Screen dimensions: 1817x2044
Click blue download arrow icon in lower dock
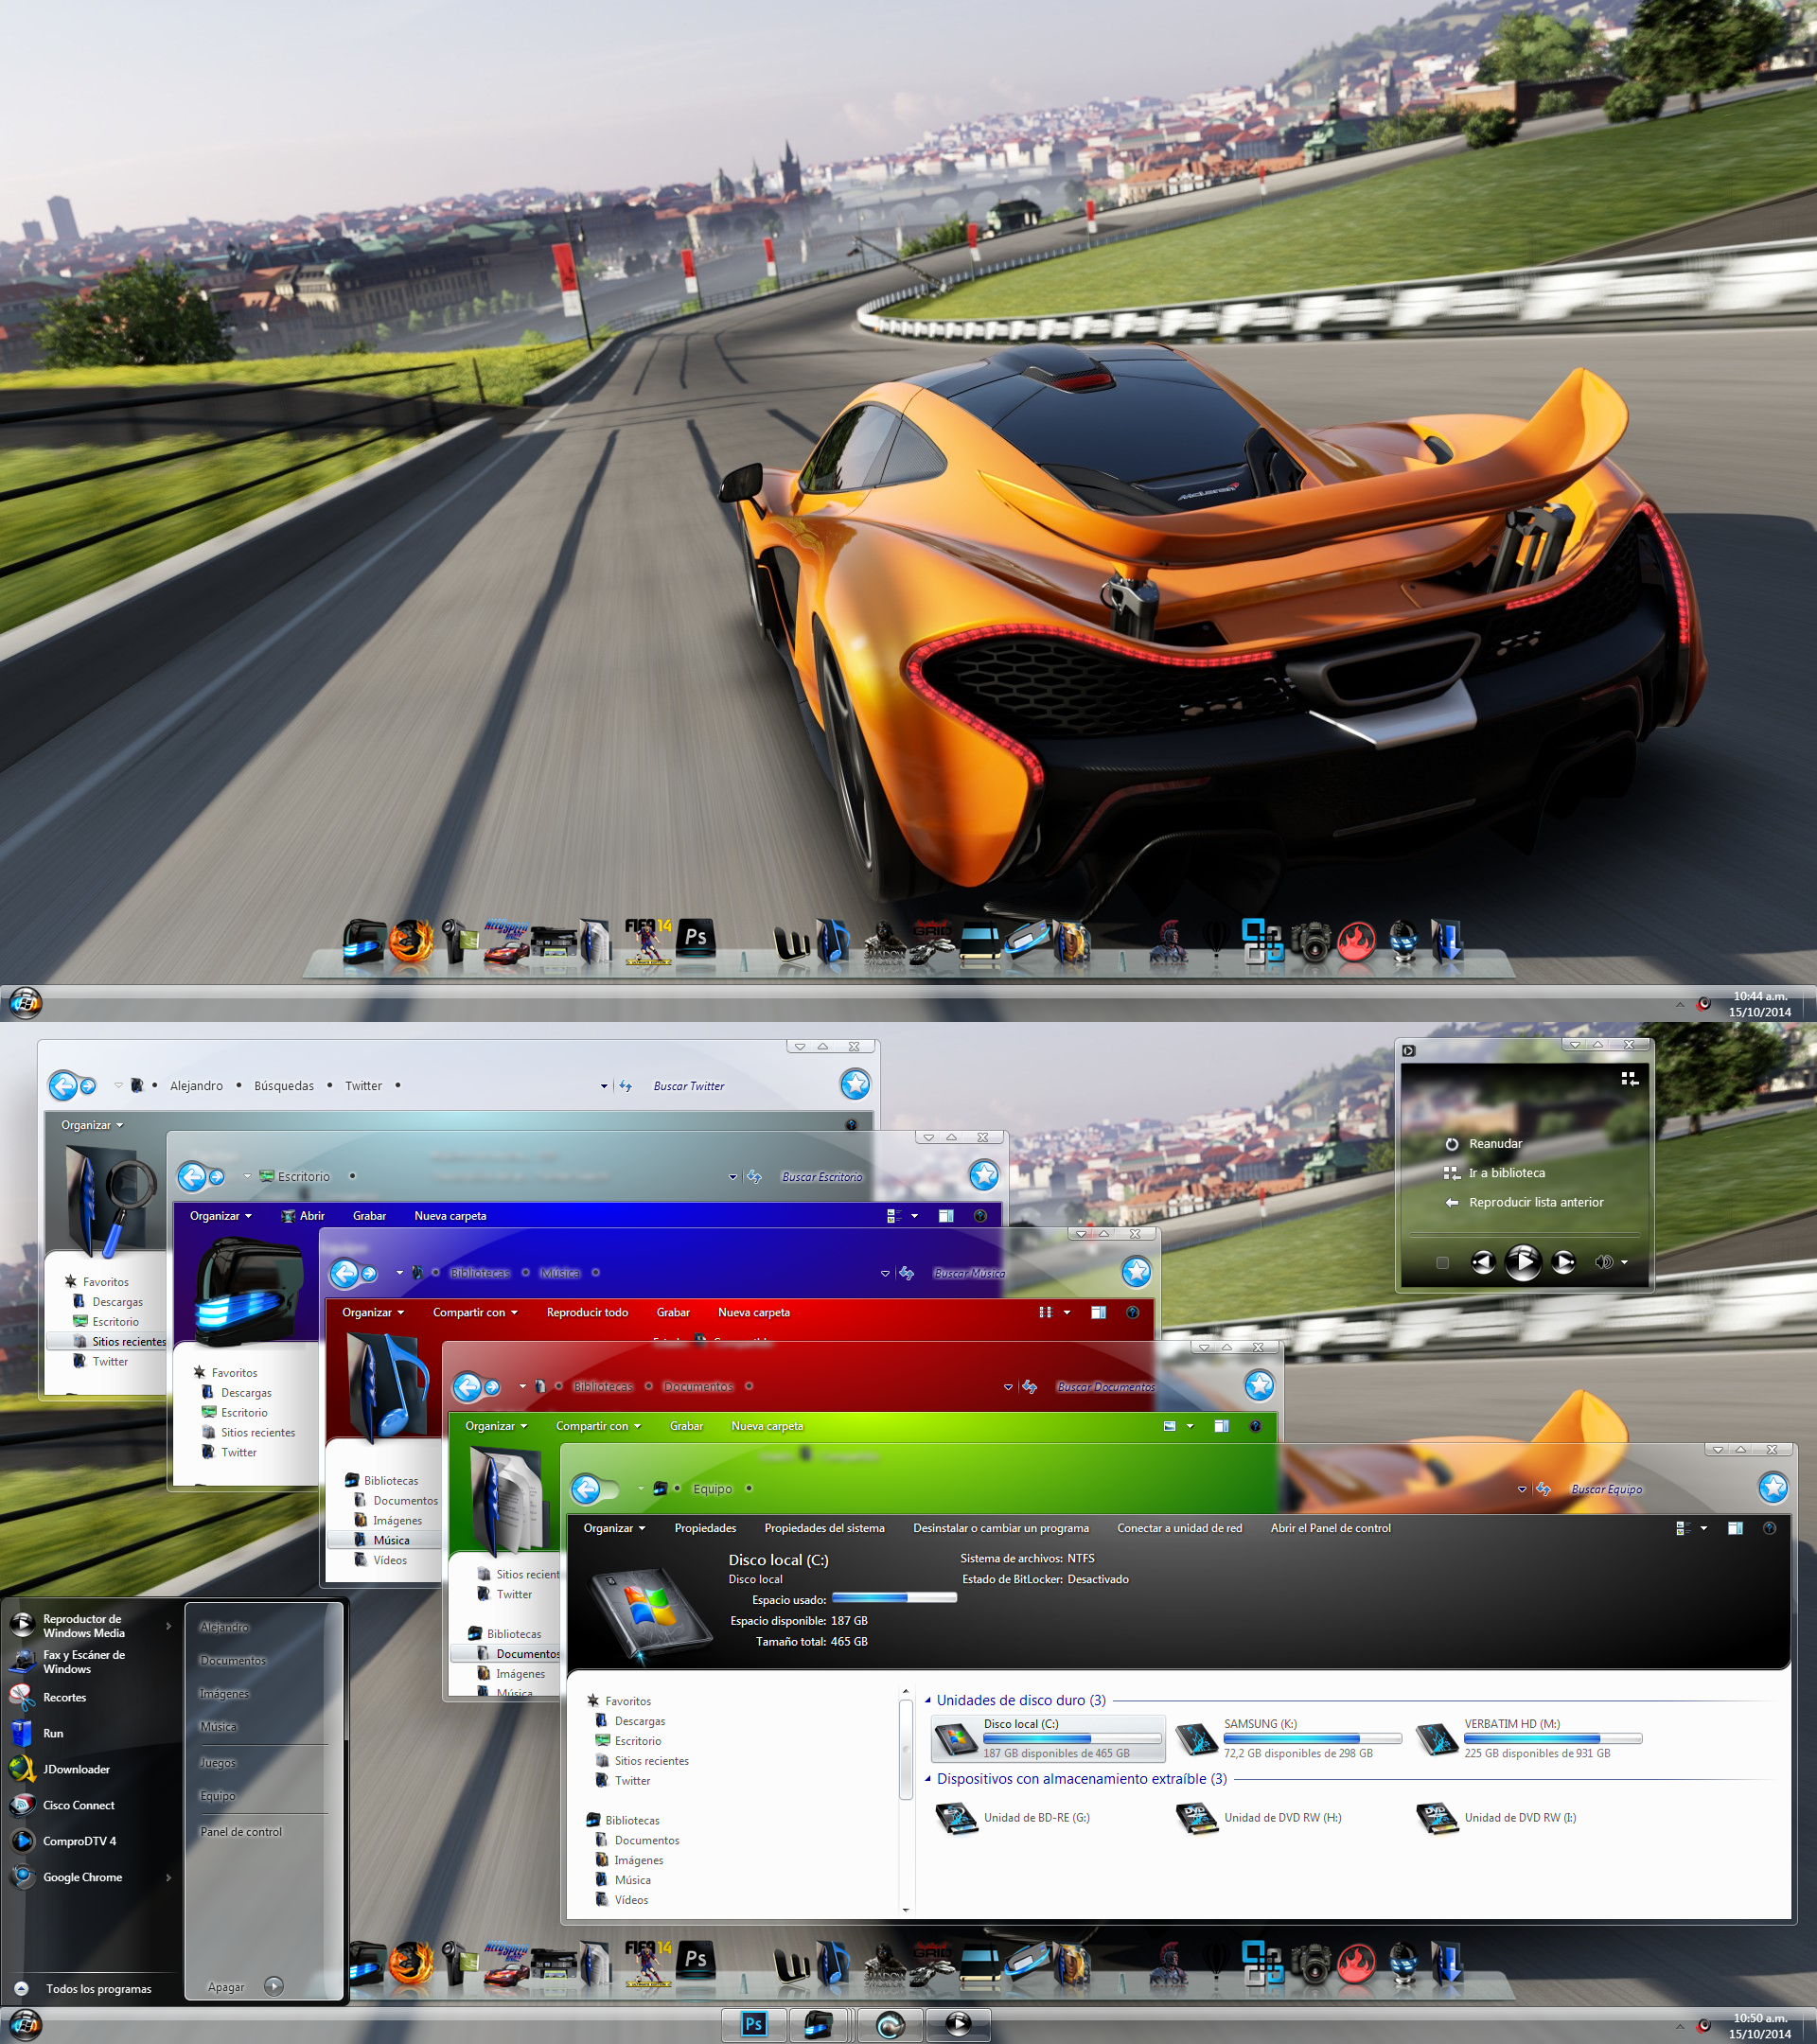coord(1447,1963)
